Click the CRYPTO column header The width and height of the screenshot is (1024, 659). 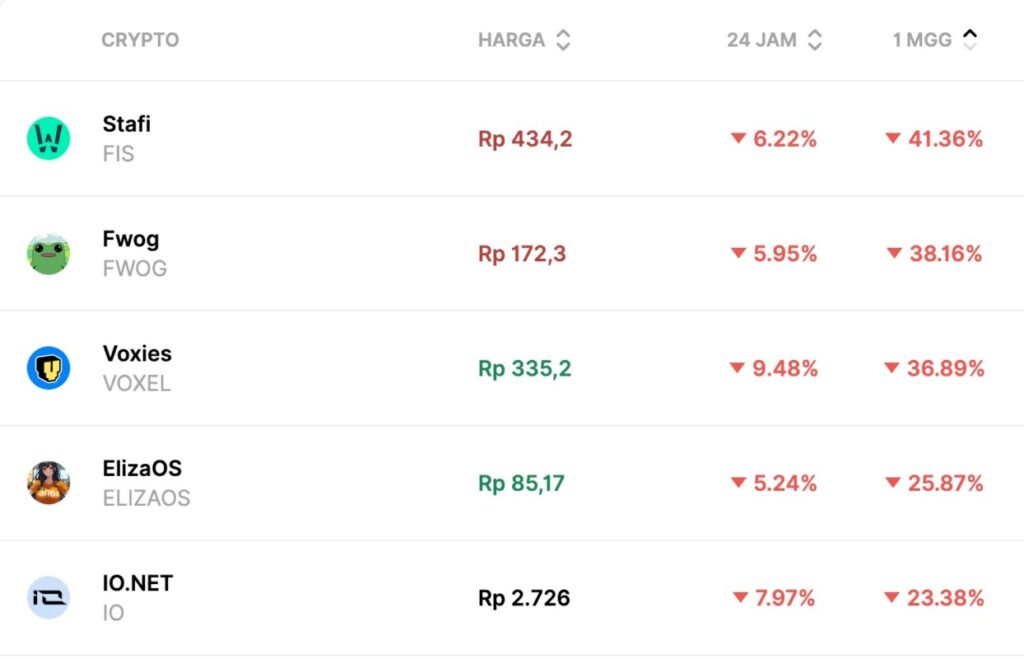click(140, 40)
